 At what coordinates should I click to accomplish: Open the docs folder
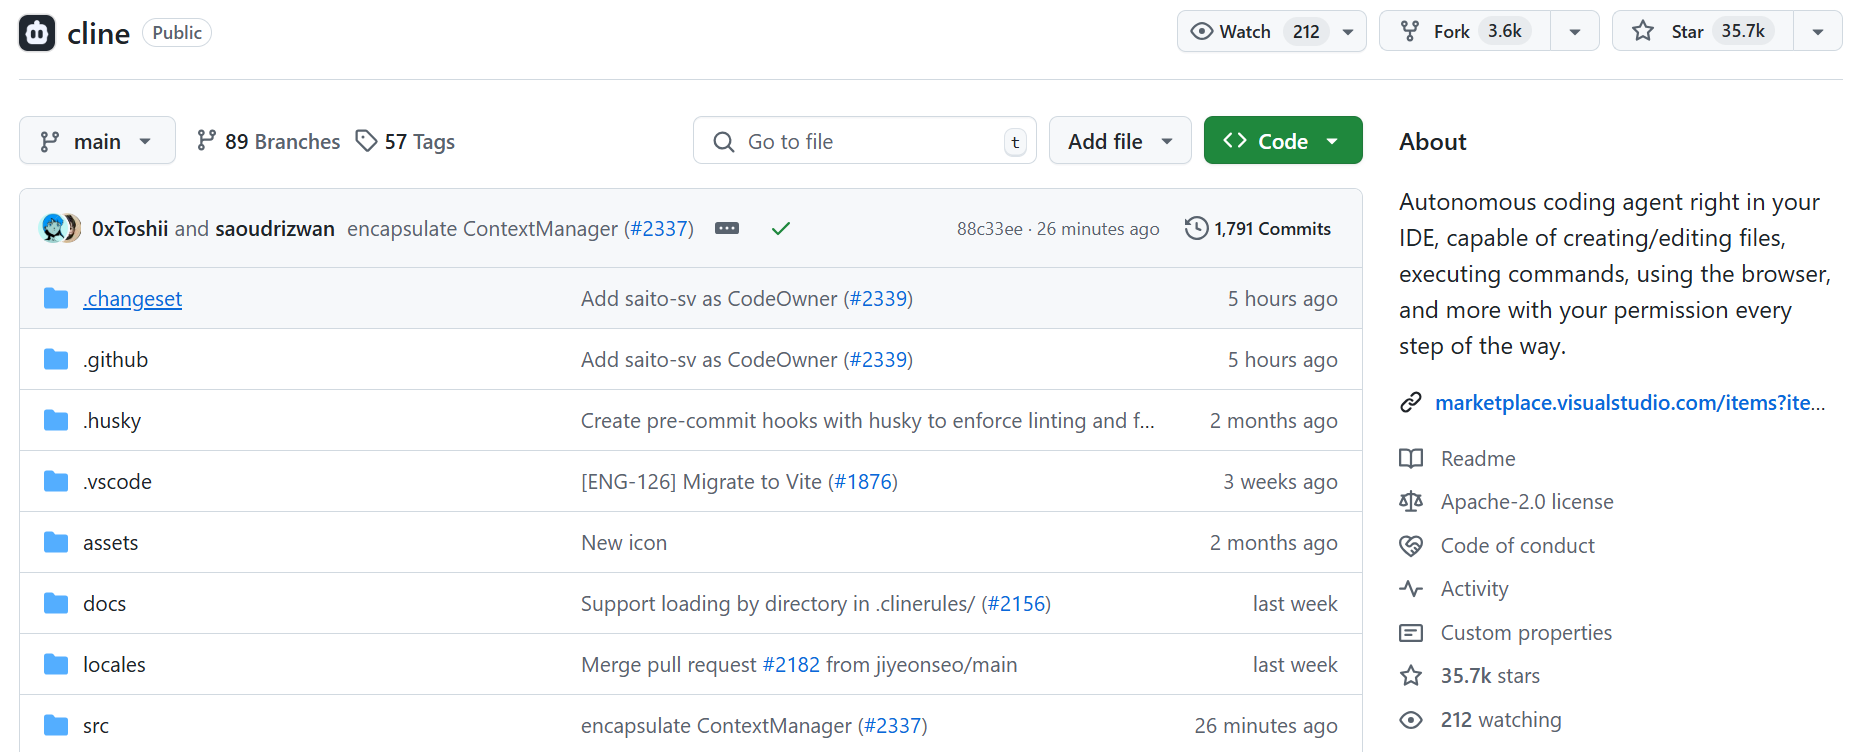(x=104, y=604)
